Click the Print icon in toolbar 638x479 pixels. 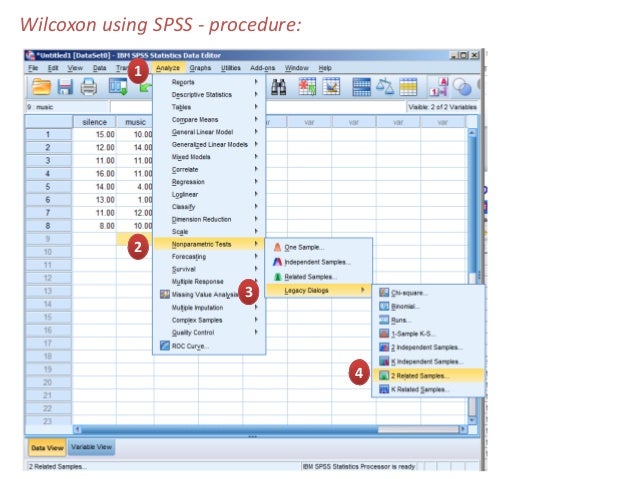(x=89, y=87)
